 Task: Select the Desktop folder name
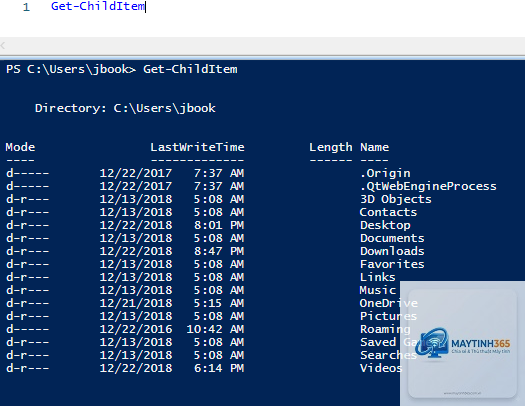(385, 225)
